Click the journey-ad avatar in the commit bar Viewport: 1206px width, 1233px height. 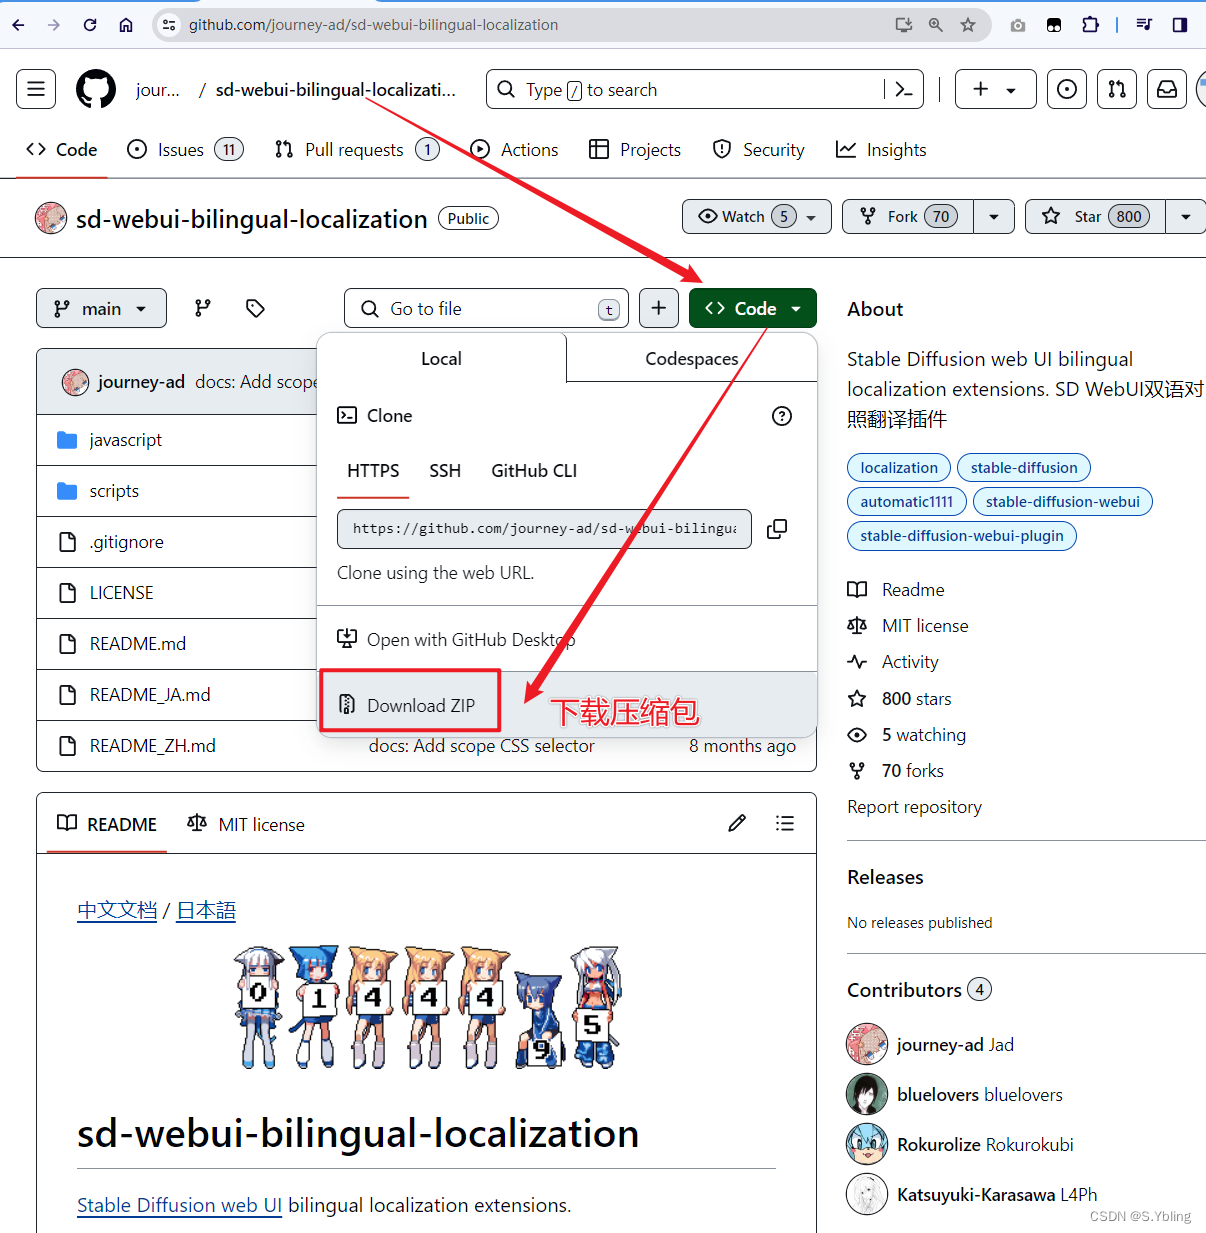(x=75, y=382)
